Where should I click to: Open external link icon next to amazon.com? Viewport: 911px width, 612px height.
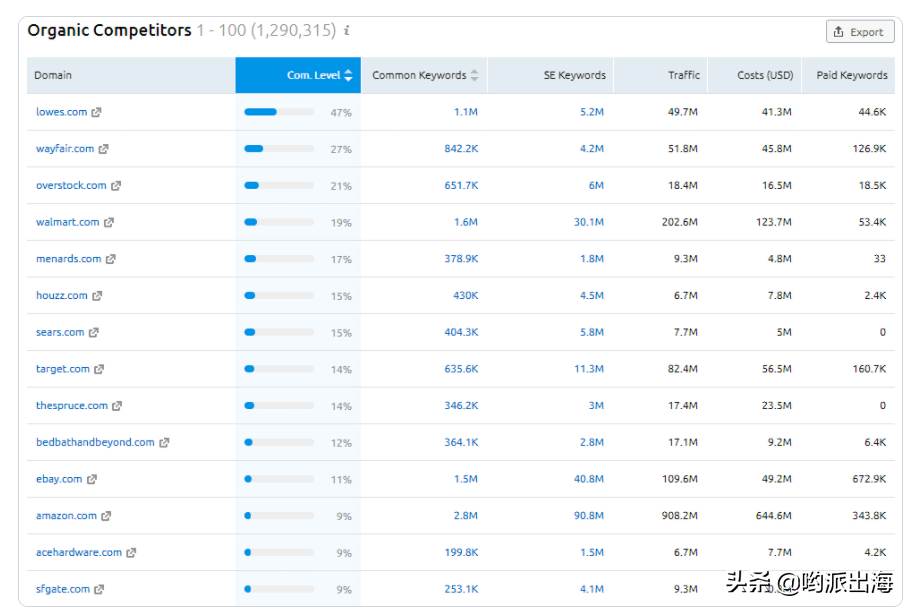point(106,516)
